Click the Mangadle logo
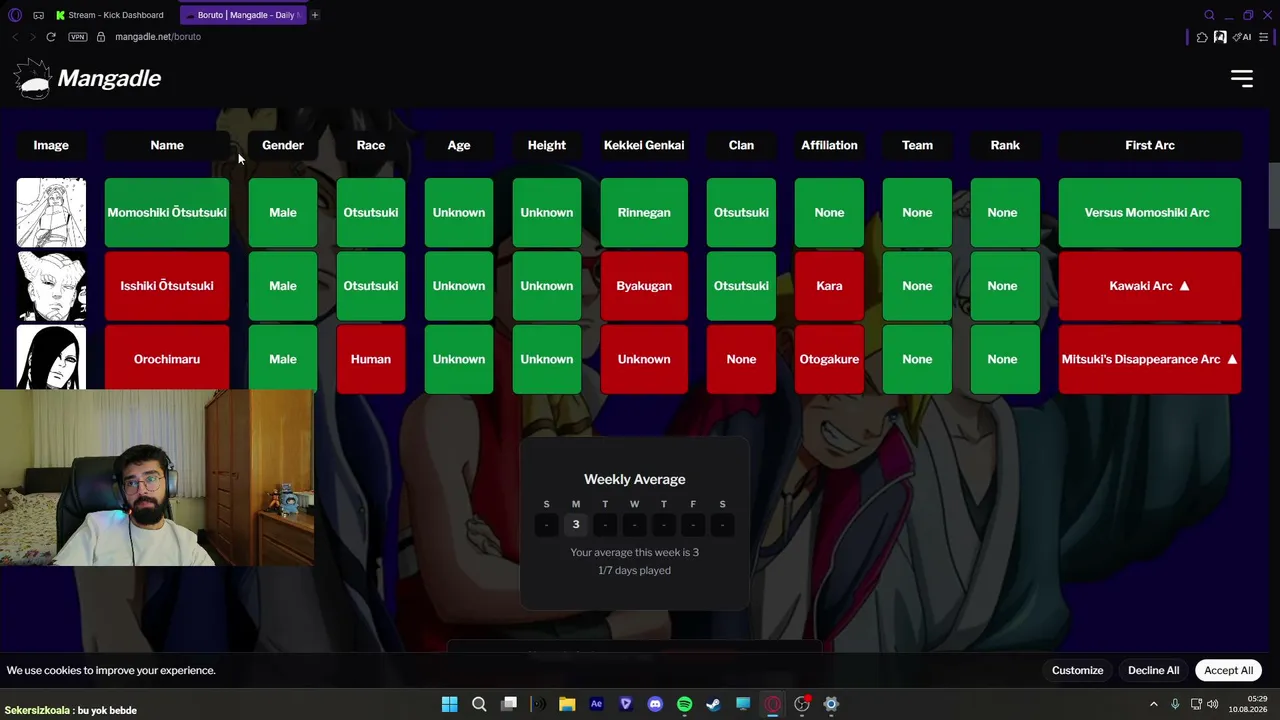 pyautogui.click(x=88, y=78)
